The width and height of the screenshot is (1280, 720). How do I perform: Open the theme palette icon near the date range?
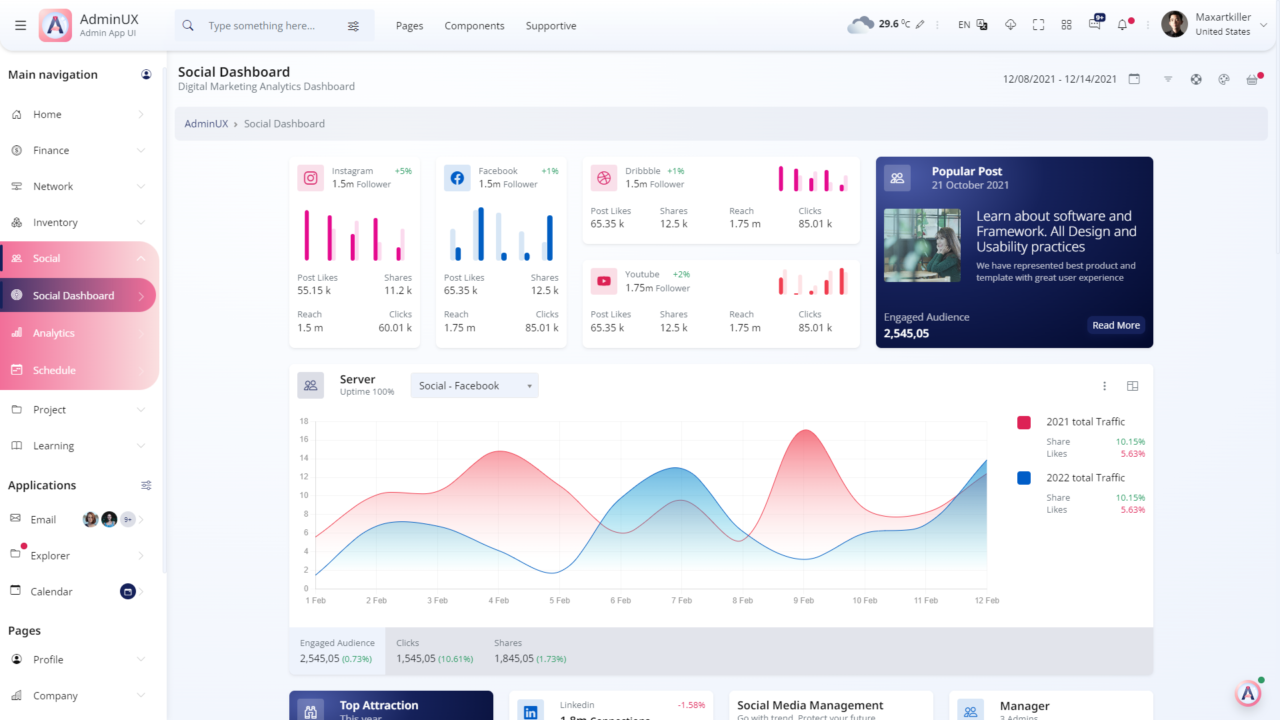tap(1223, 79)
